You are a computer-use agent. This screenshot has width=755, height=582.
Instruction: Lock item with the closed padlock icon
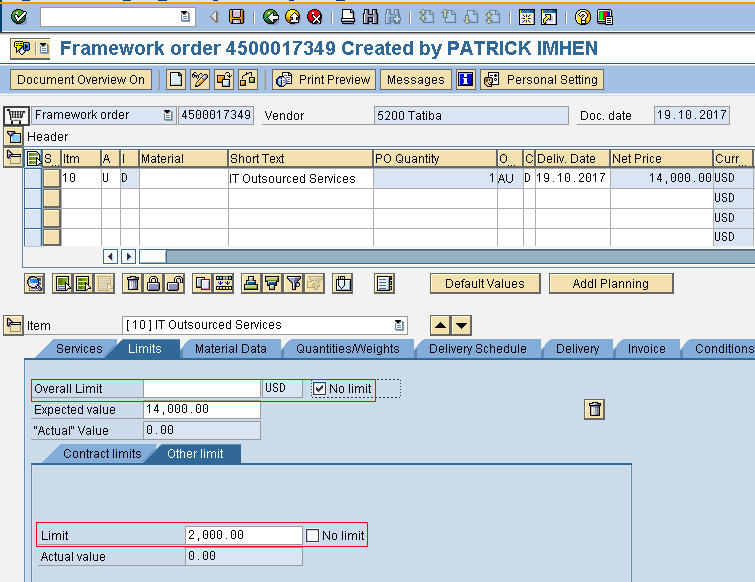[154, 284]
